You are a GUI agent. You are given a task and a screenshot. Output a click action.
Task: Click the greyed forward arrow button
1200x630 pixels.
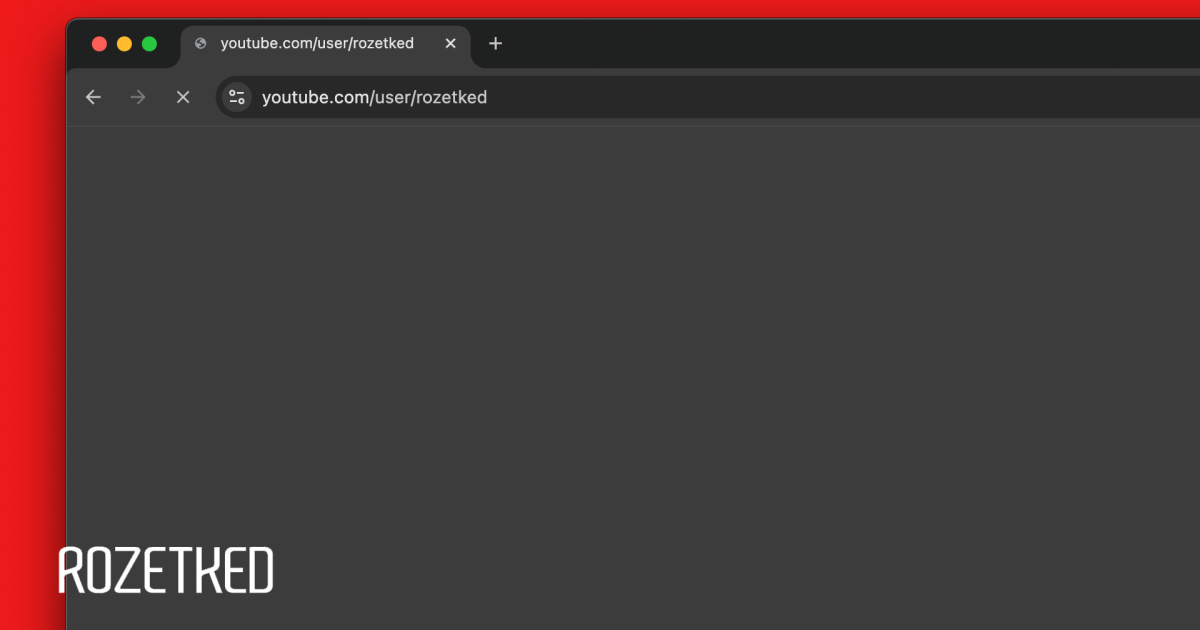138,97
